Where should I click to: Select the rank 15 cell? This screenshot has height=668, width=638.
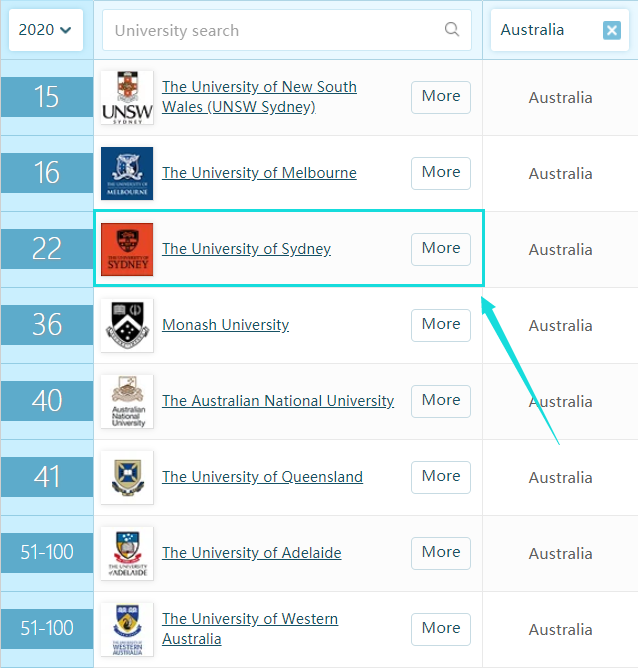(x=47, y=97)
